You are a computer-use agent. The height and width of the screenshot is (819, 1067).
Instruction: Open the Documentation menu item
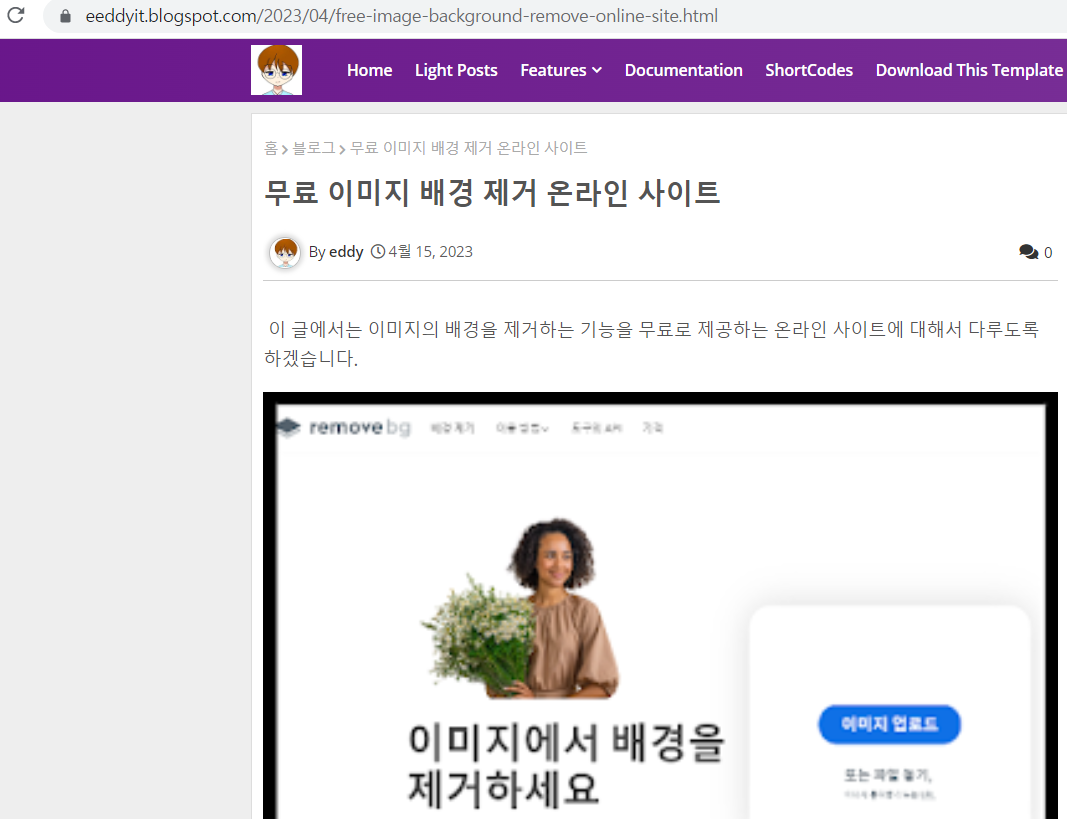[683, 70]
